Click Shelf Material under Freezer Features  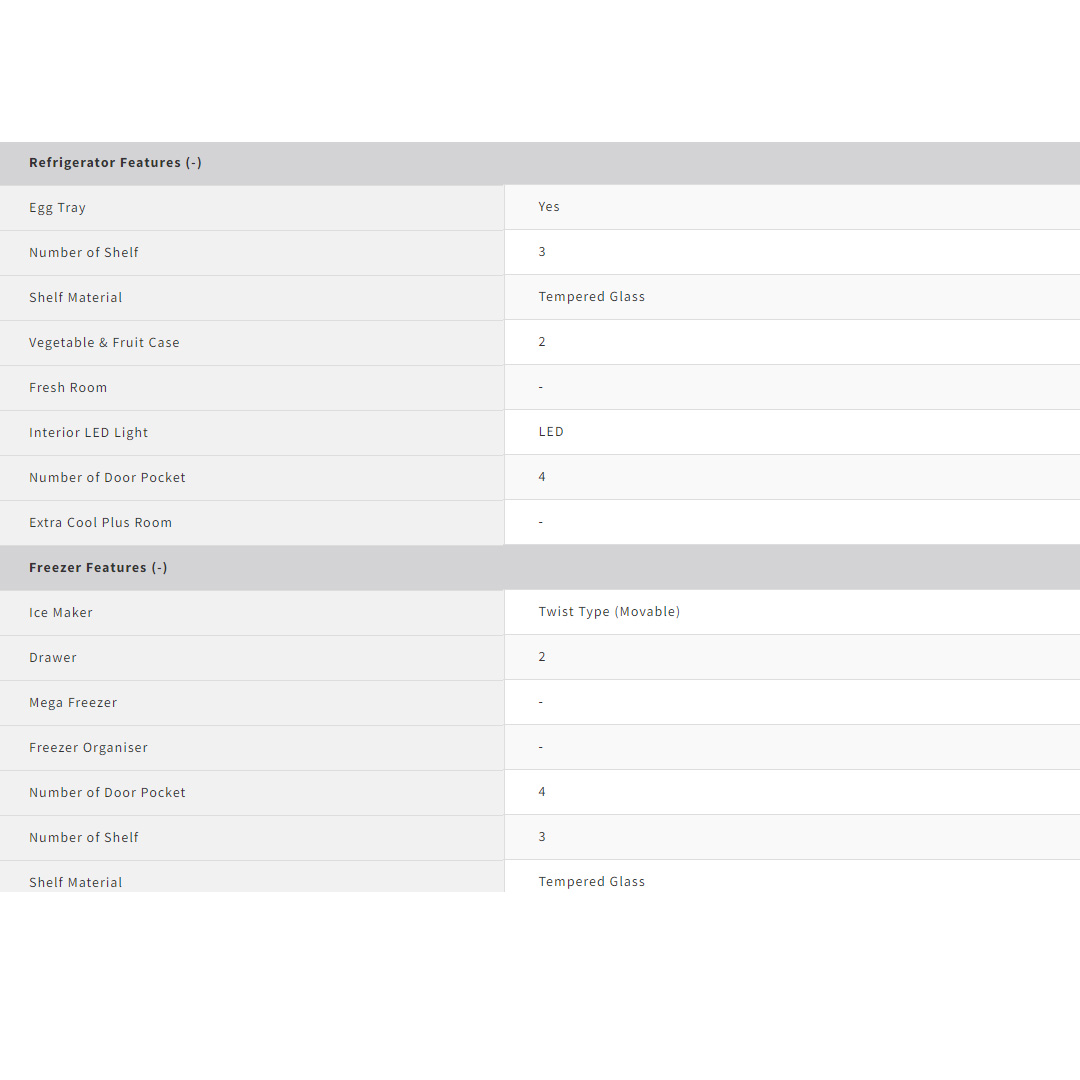coord(76,882)
